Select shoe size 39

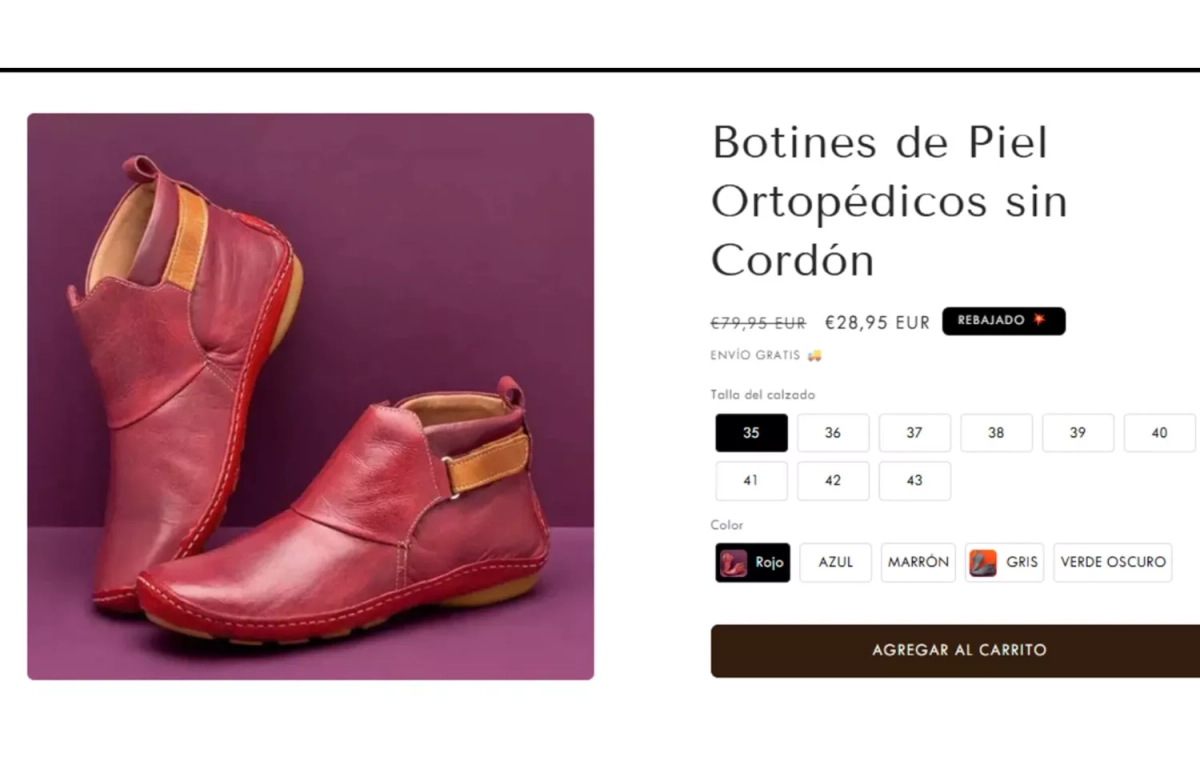[x=1077, y=433]
